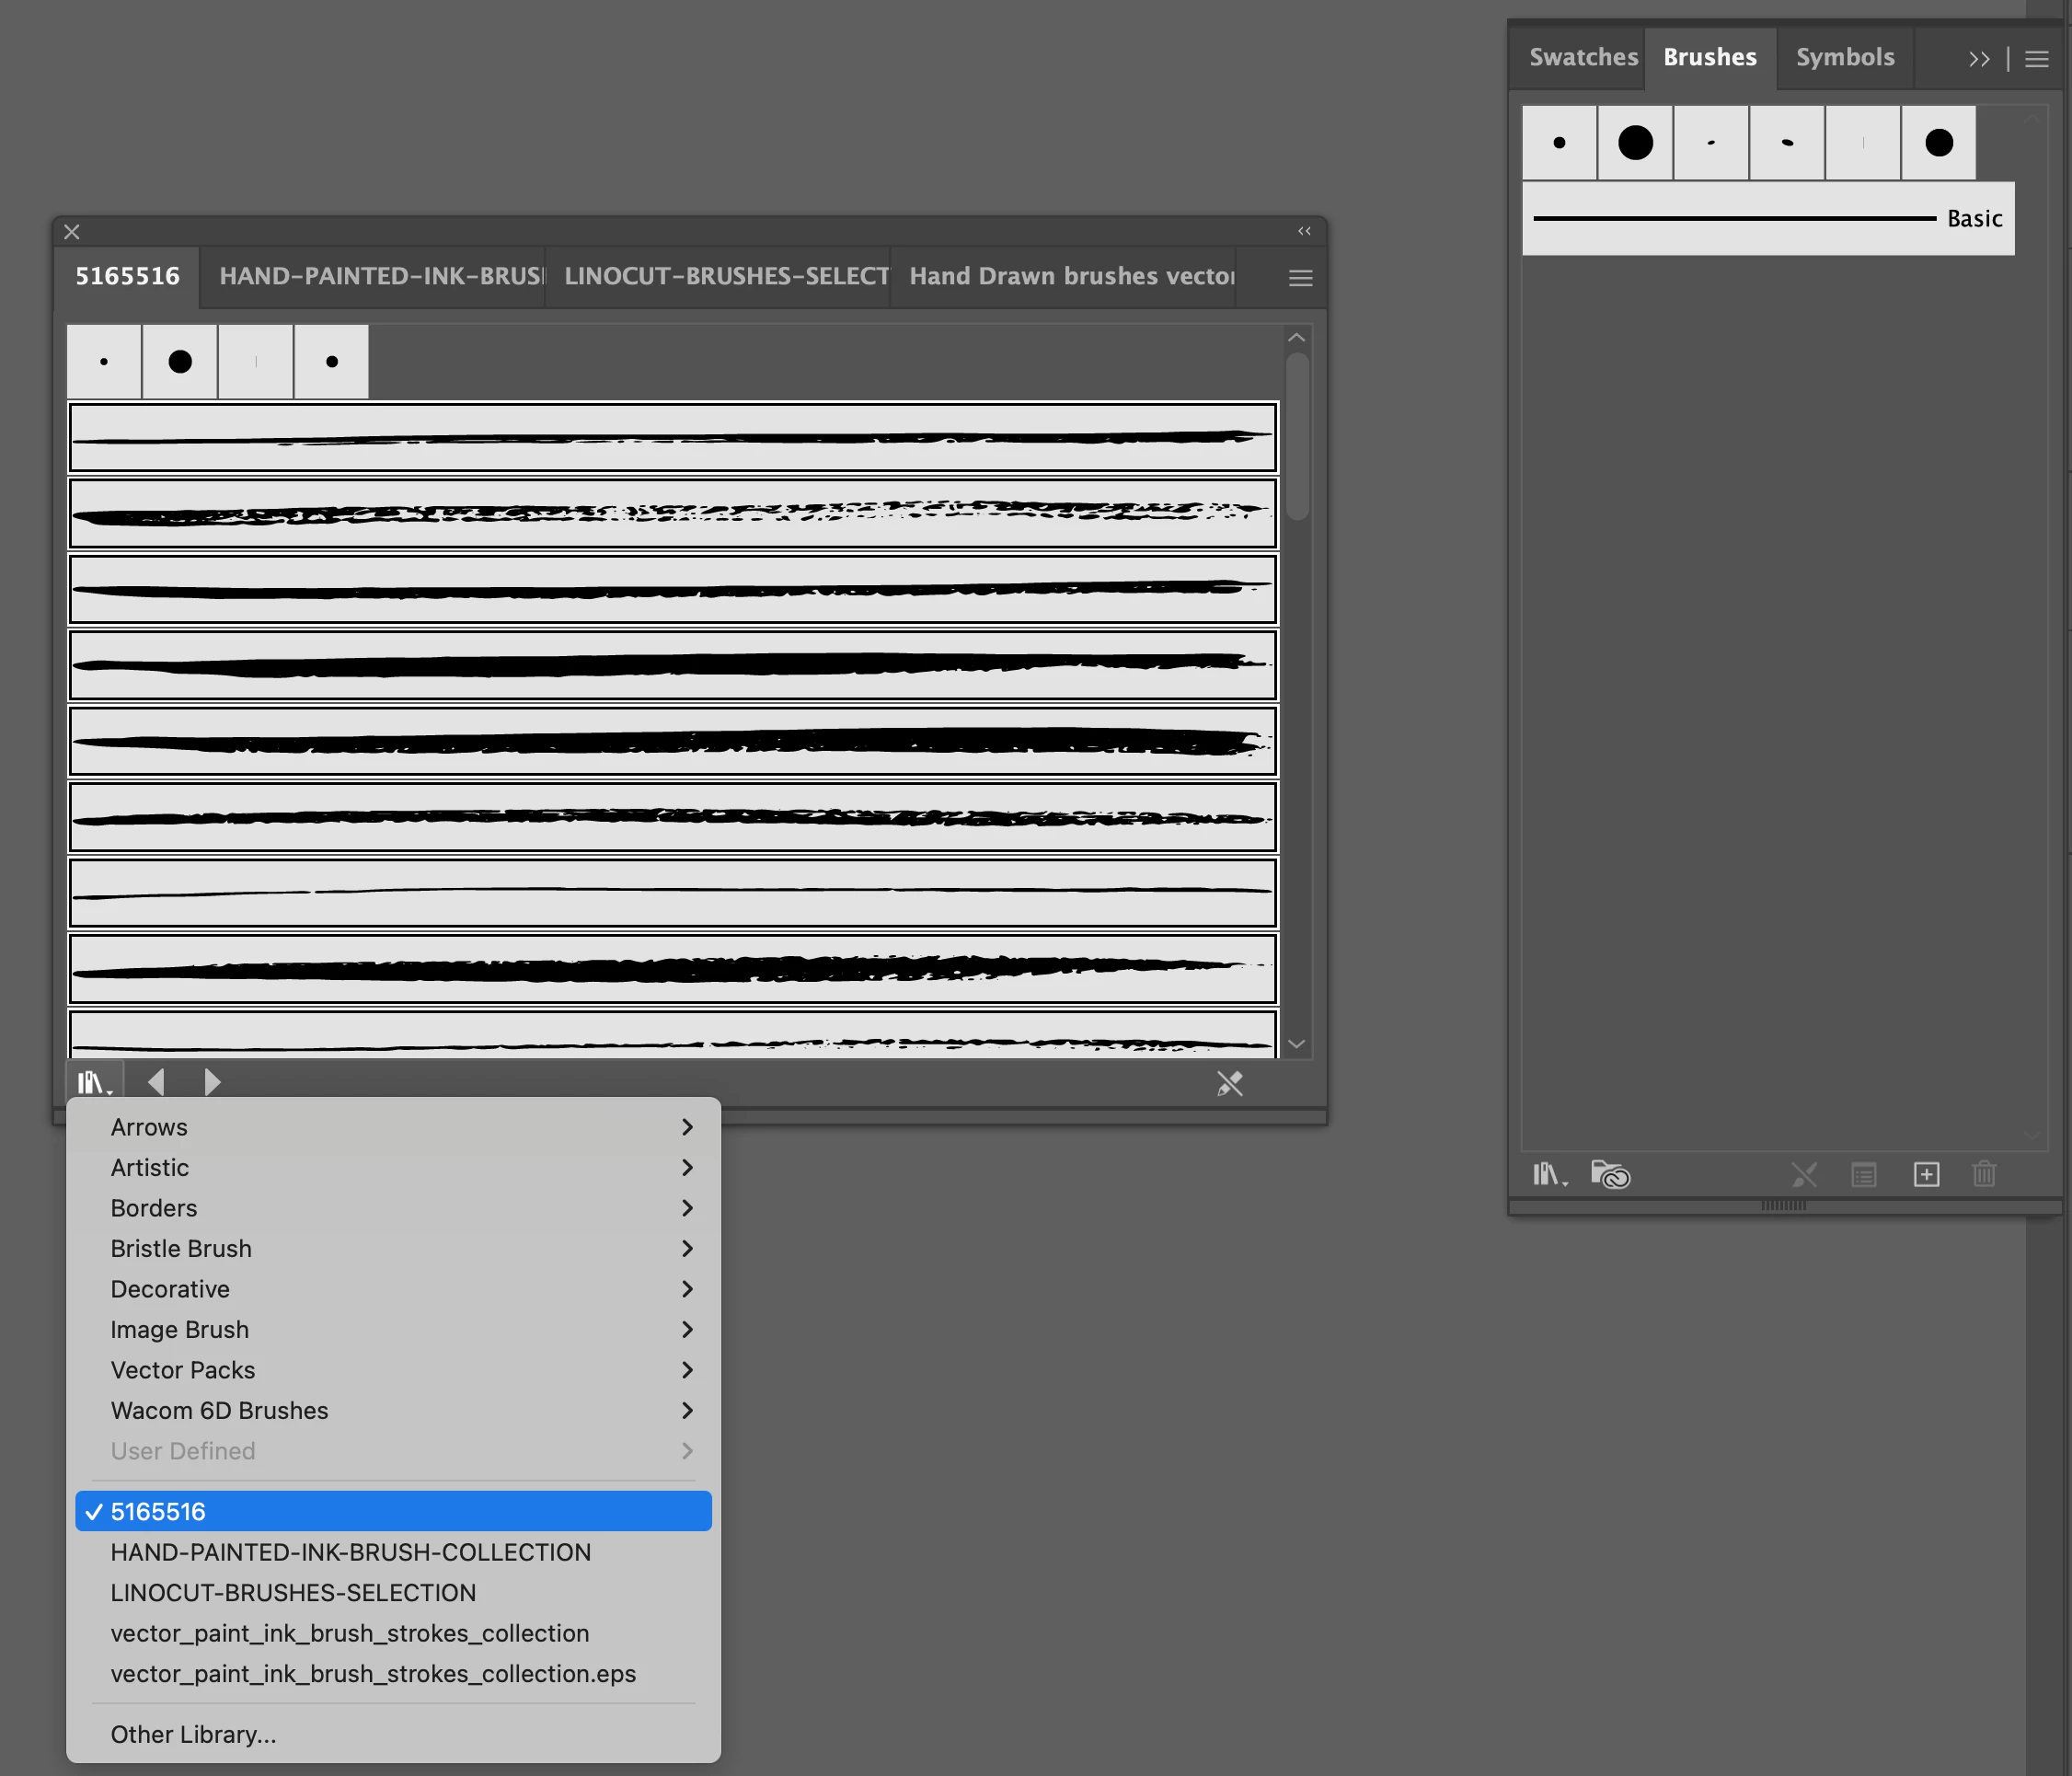Viewport: 2072px width, 1776px height.
Task: Open the Brushes panel options menu
Action: click(2037, 59)
